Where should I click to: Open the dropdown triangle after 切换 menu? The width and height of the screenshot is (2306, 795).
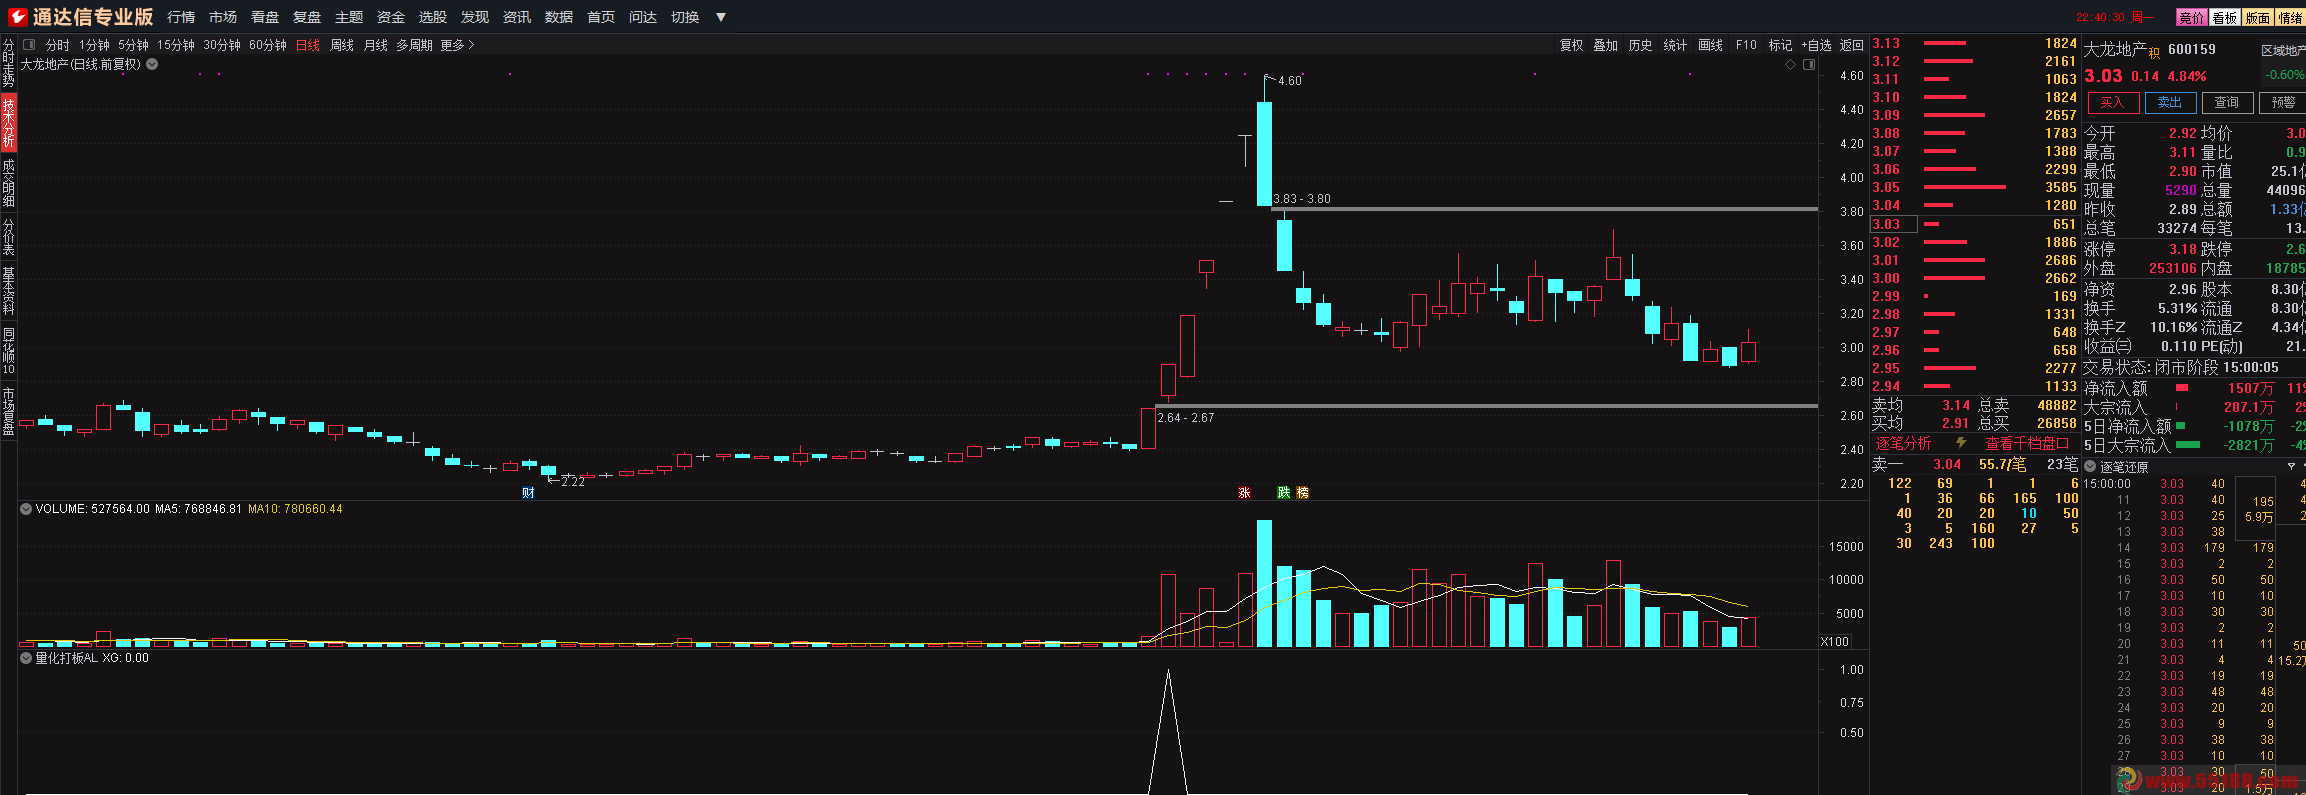(721, 17)
